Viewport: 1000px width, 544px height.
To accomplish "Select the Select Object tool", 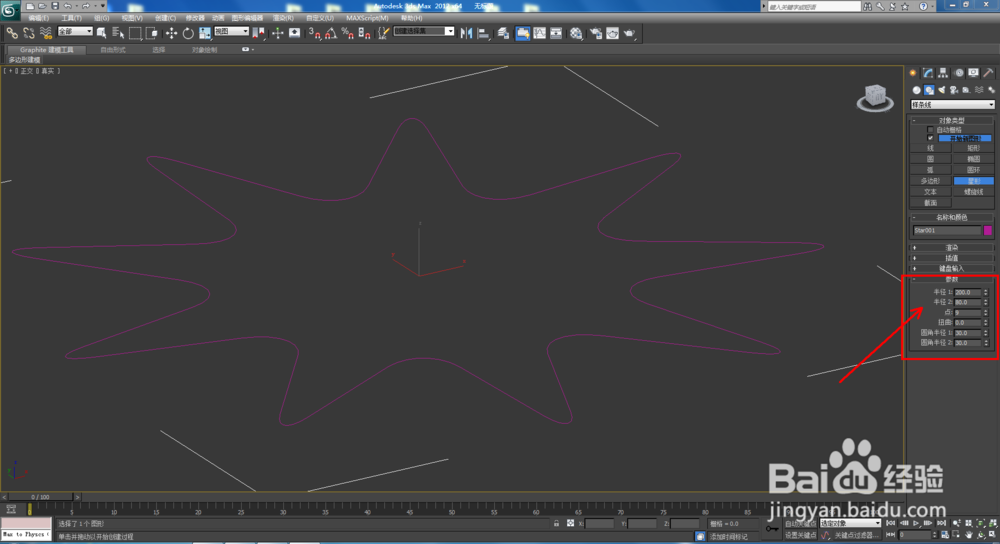I will [101, 33].
